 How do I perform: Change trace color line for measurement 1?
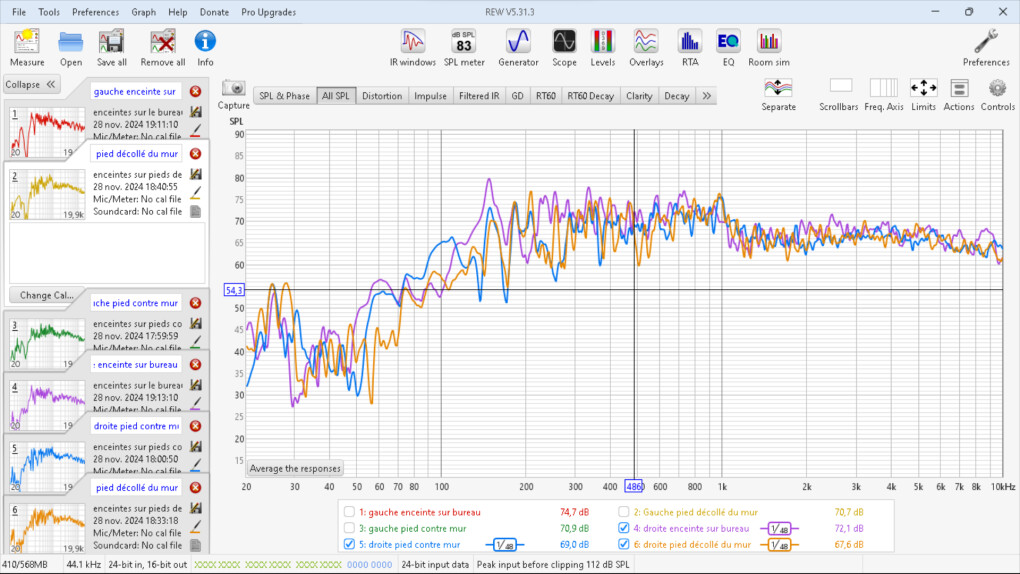click(196, 131)
